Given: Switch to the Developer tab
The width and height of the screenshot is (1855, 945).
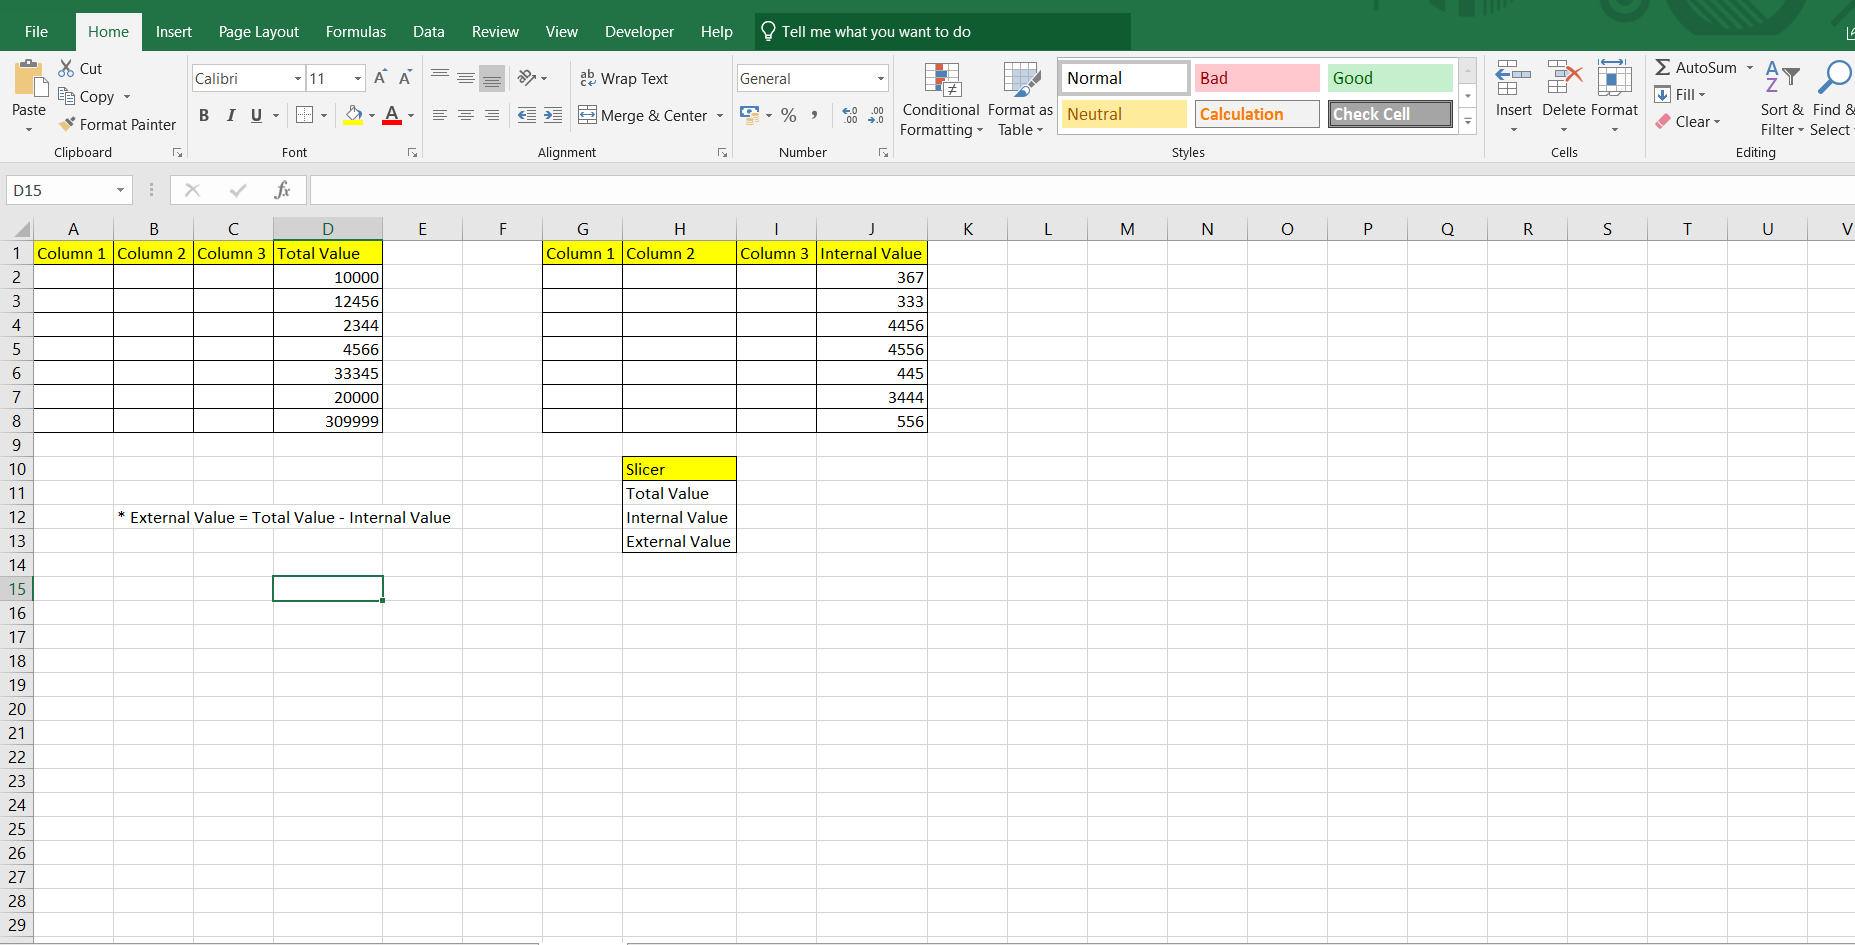Looking at the screenshot, I should point(639,31).
